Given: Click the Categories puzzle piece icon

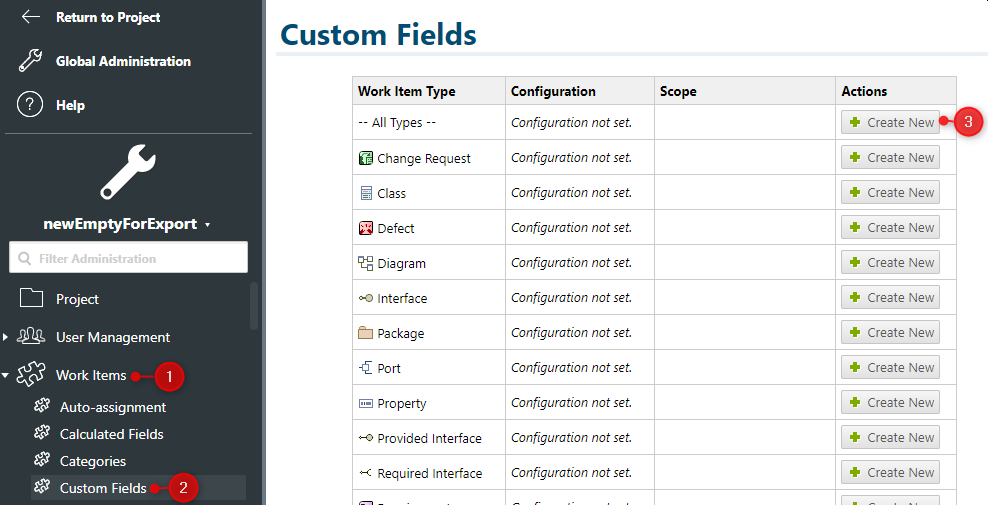Looking at the screenshot, I should [x=42, y=460].
